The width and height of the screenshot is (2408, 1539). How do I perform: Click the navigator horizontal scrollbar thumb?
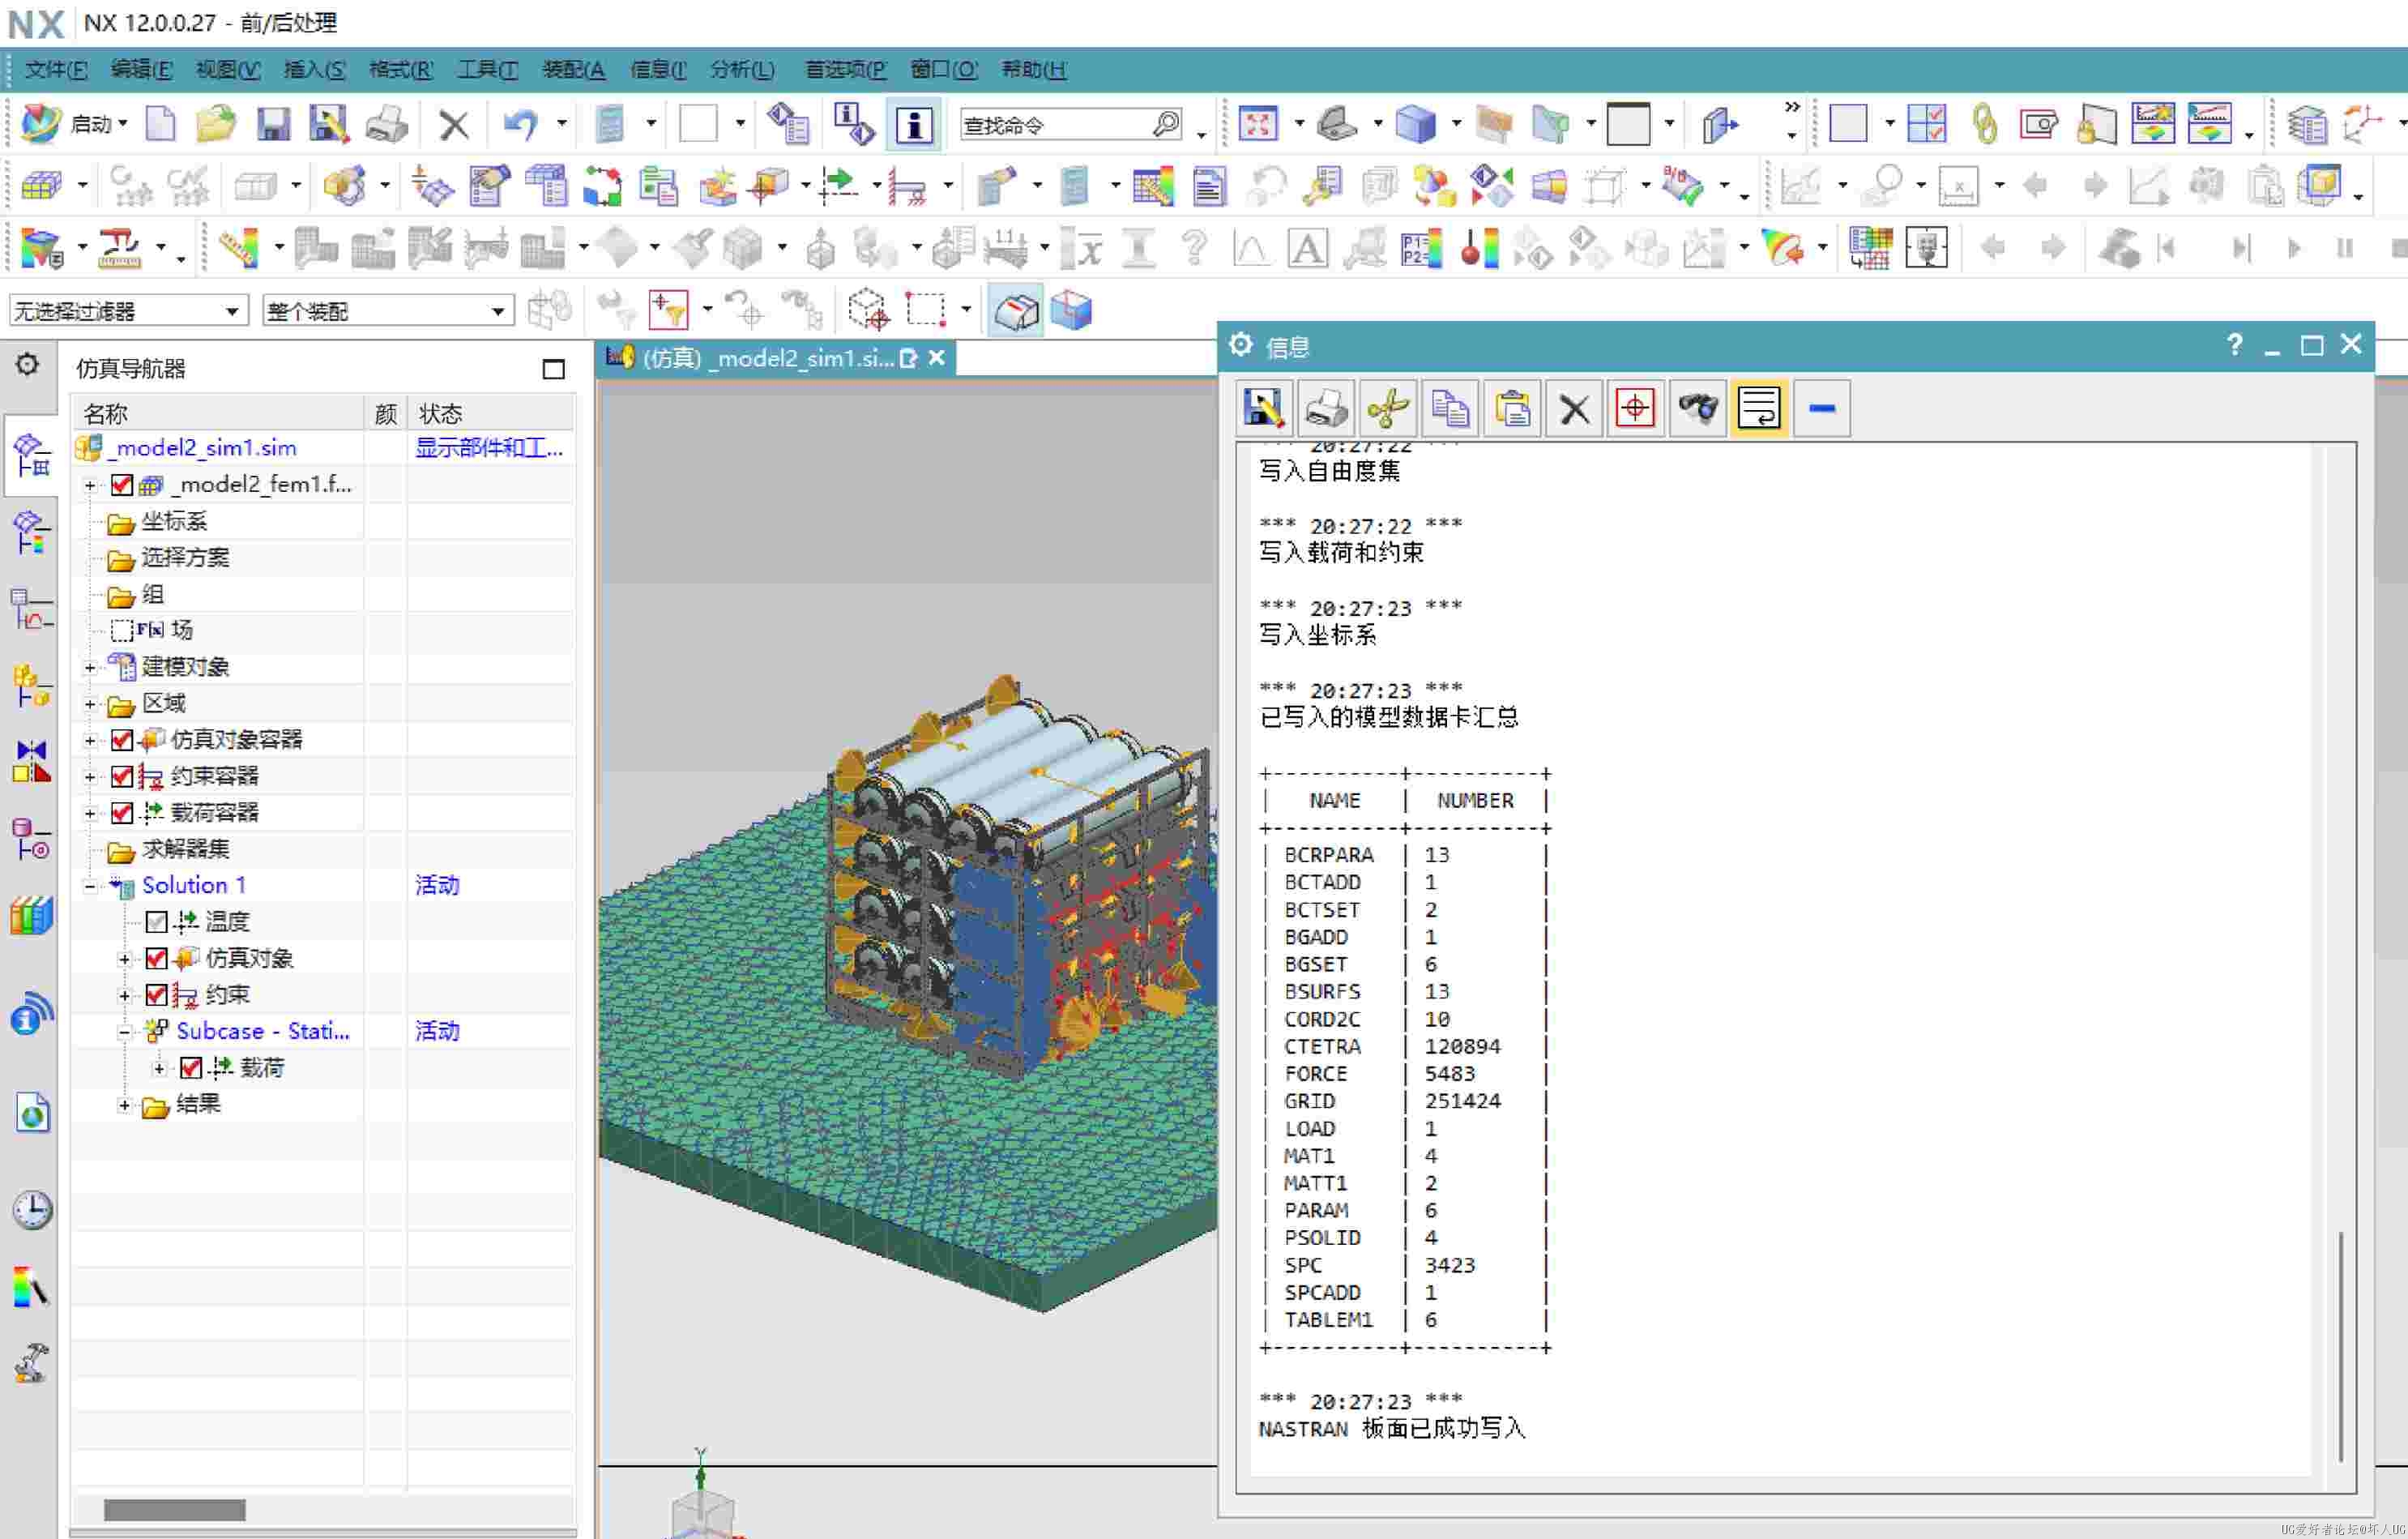coord(174,1509)
